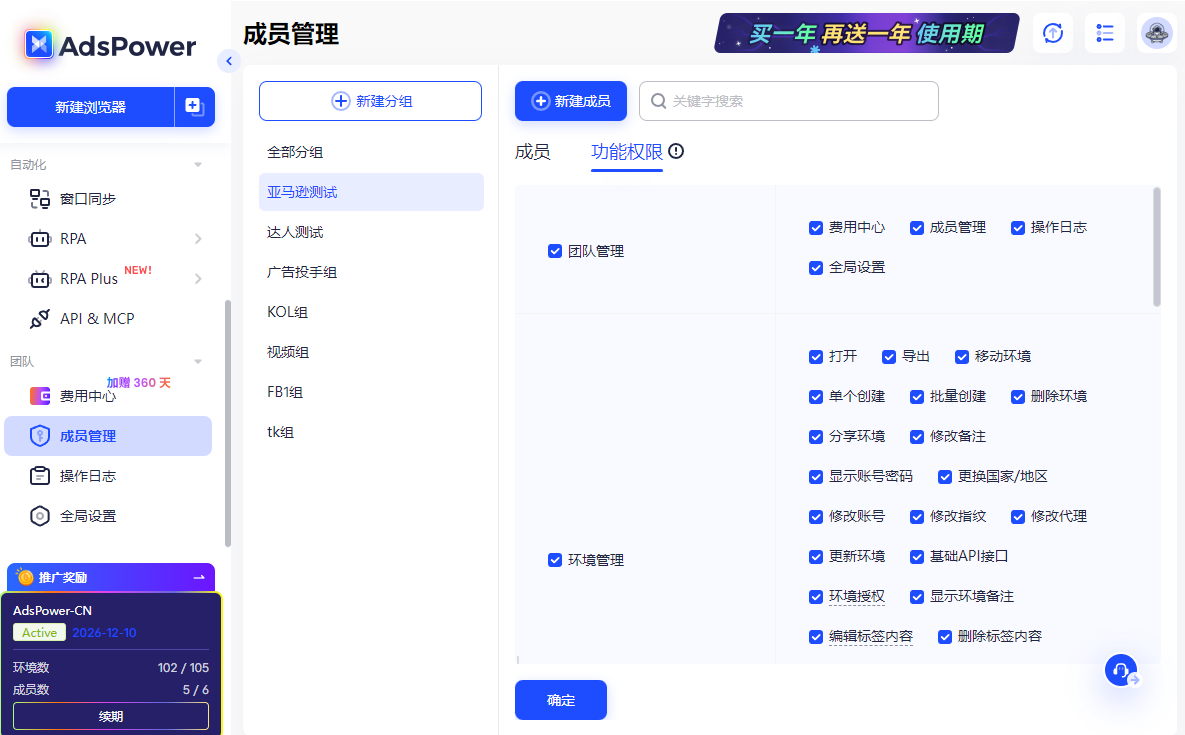This screenshot has width=1185, height=735.
Task: Click the sync refresh icon top right
Action: tap(1052, 33)
